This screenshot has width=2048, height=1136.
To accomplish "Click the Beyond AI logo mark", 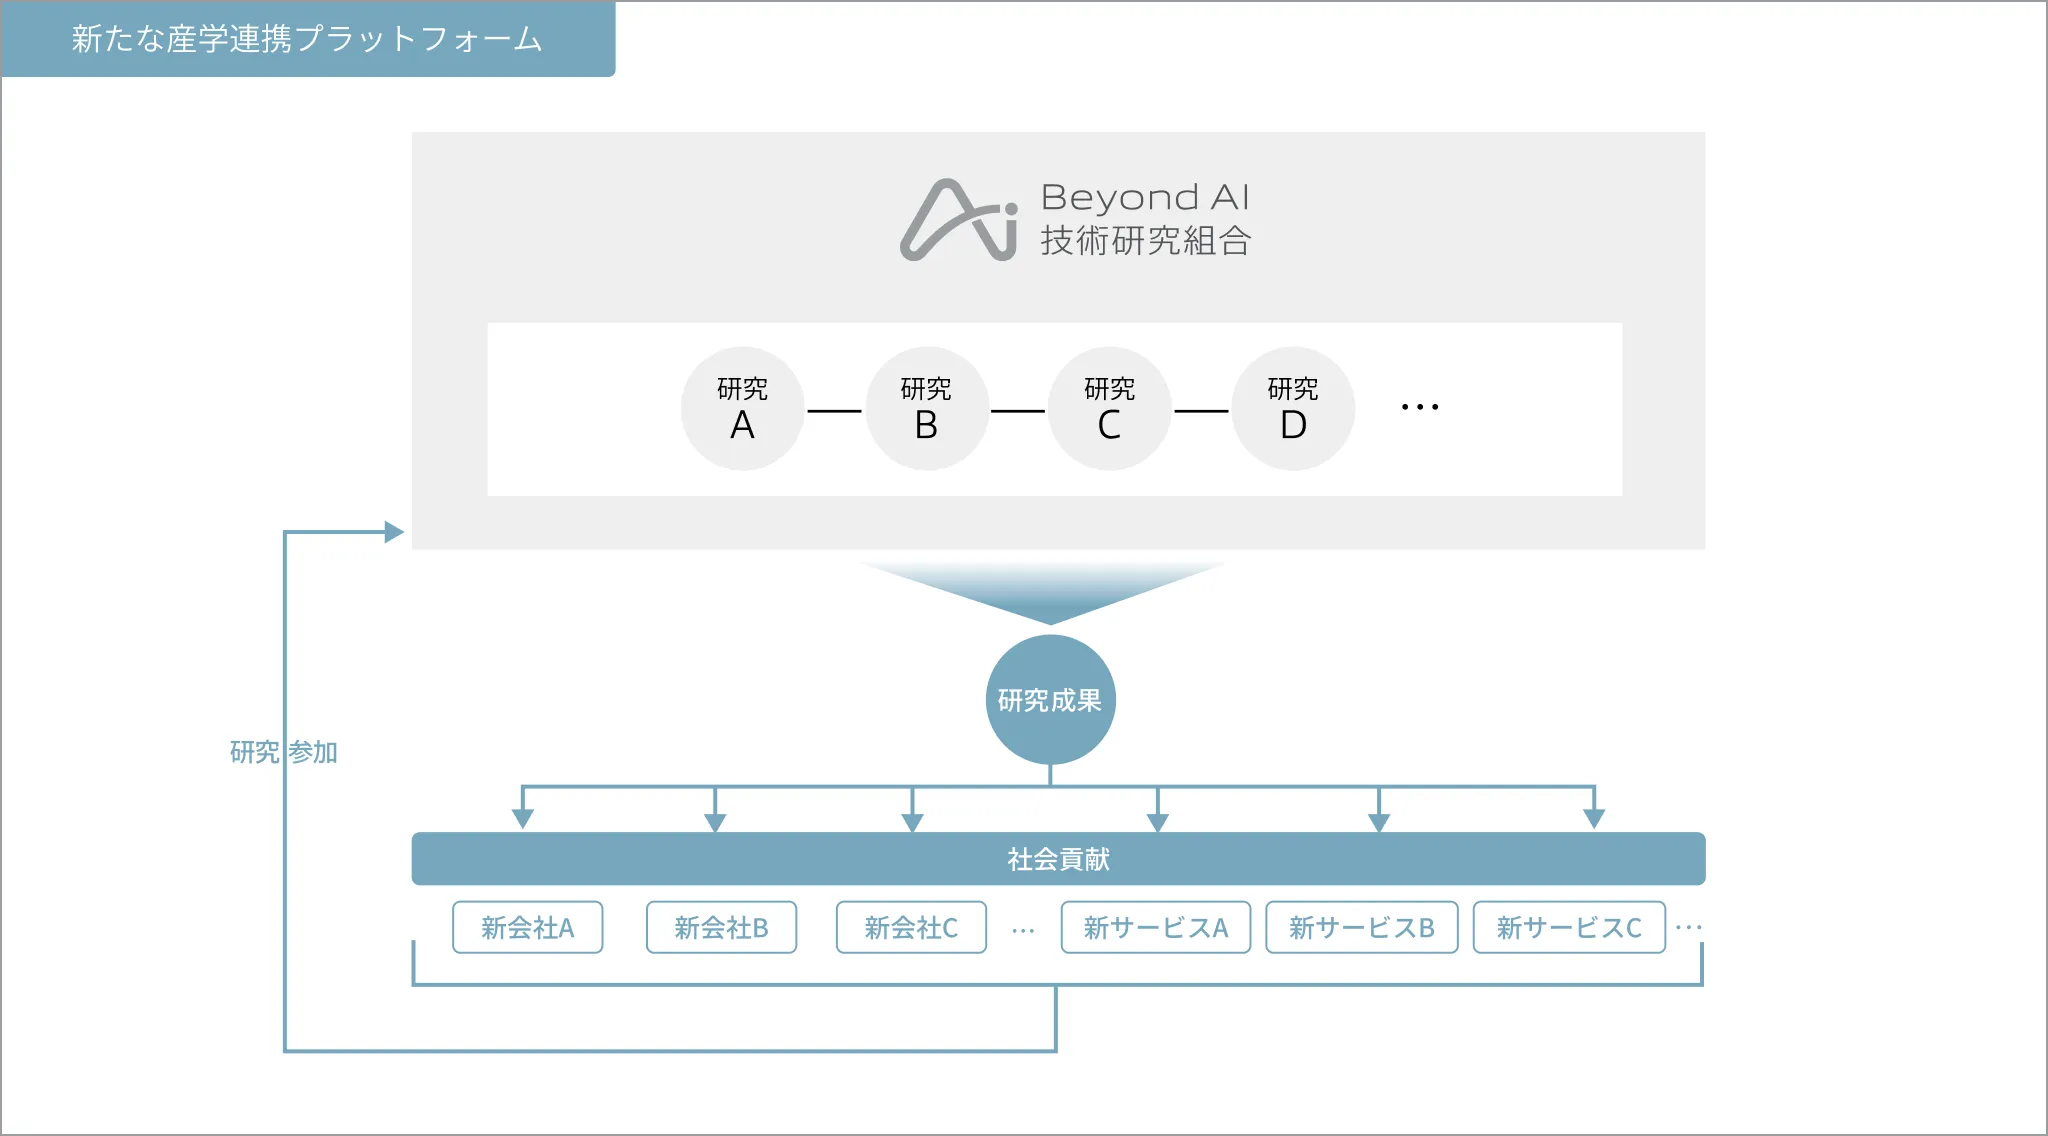I will point(960,220).
